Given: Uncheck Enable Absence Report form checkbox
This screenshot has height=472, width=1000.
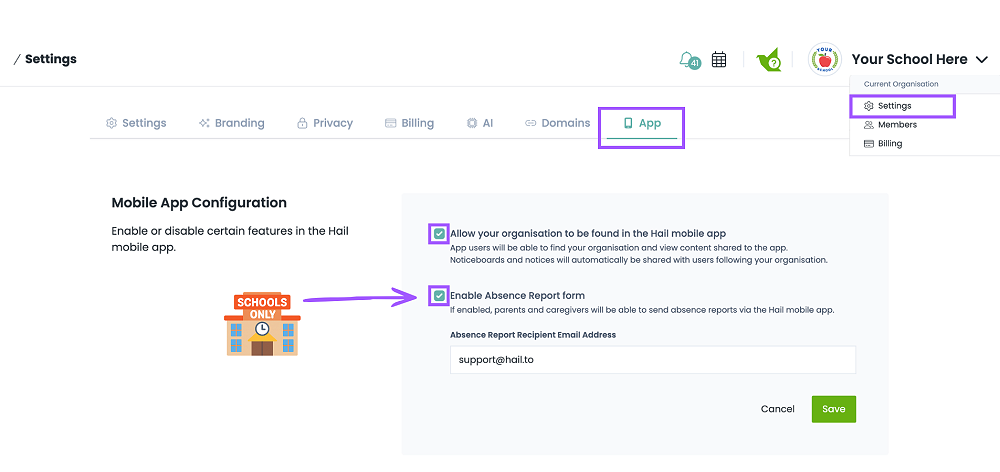Looking at the screenshot, I should [439, 296].
